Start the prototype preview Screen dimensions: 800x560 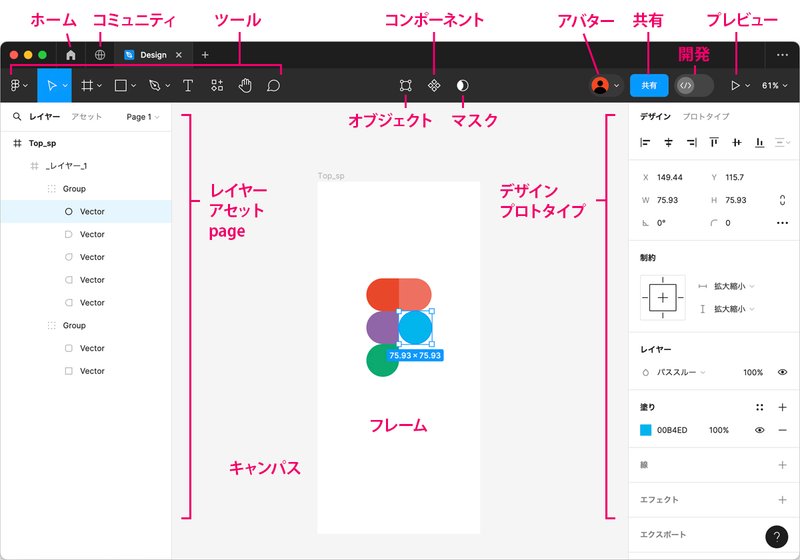pos(735,85)
